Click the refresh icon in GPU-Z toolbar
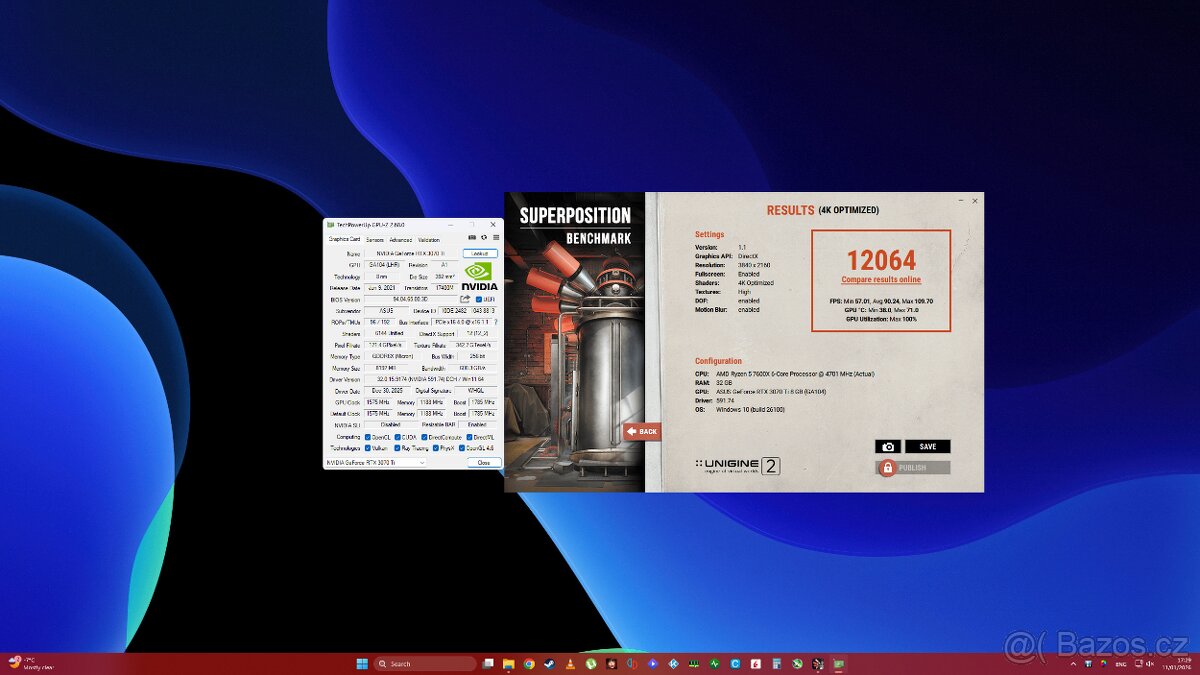This screenshot has height=675, width=1200. coord(484,237)
